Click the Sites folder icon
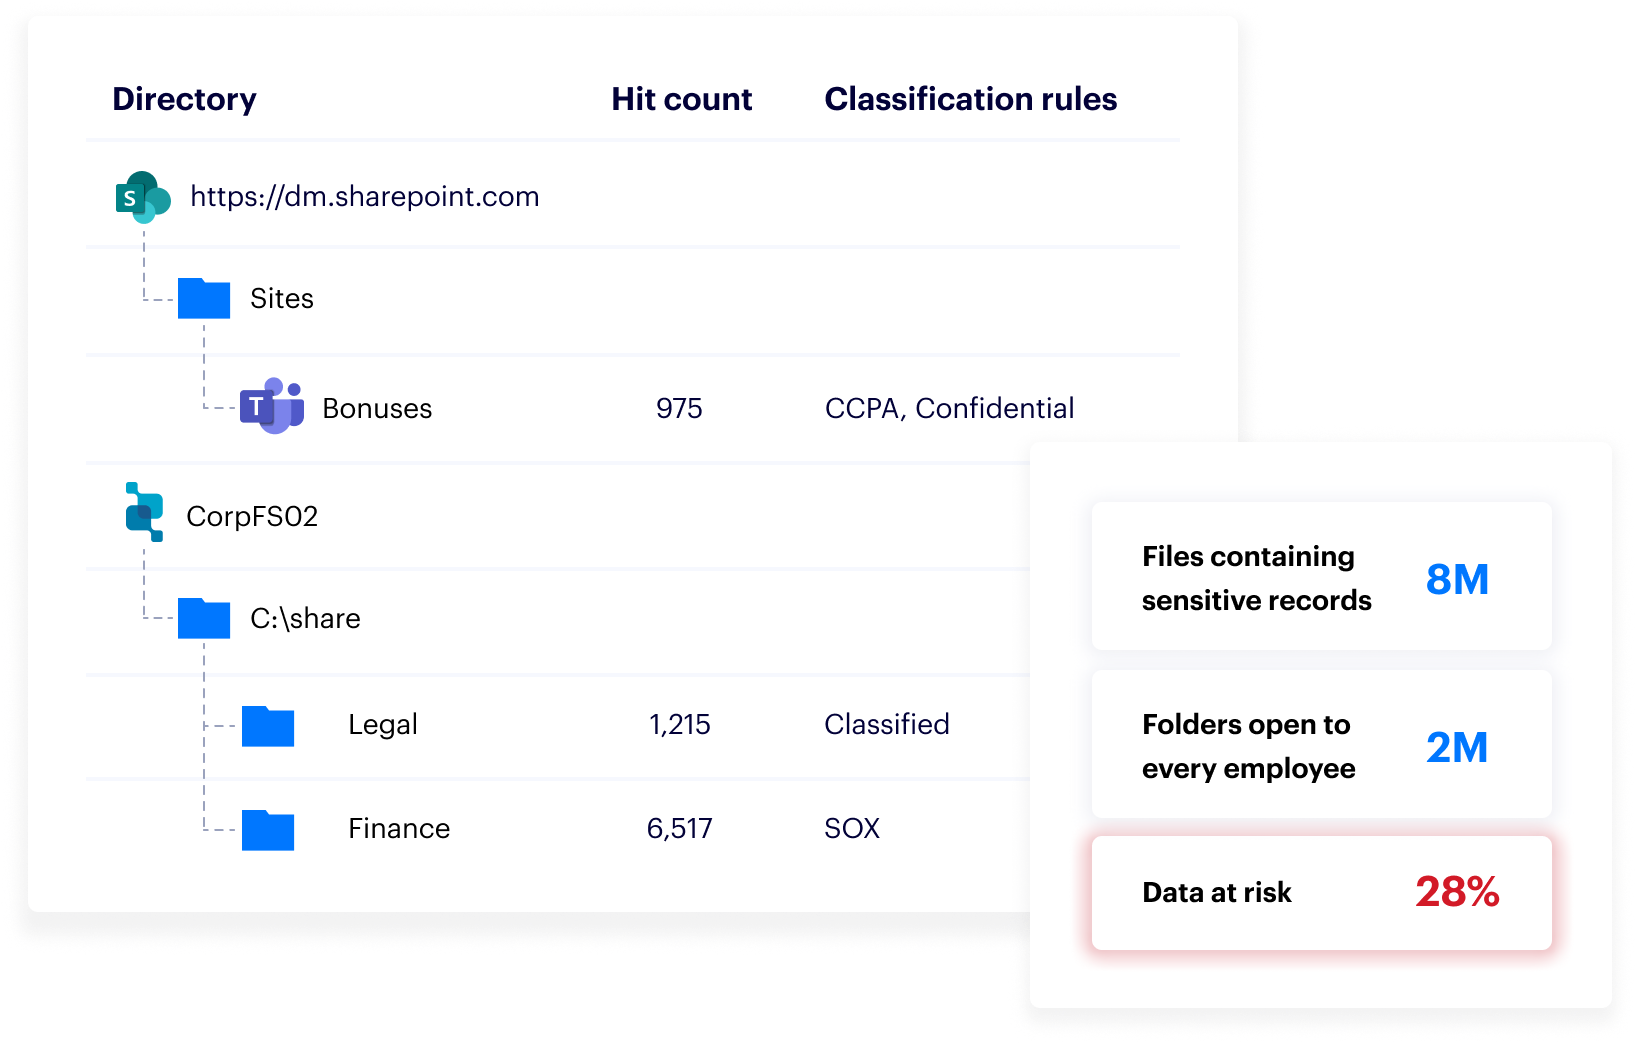Viewport: 1636px width, 1044px height. 204,298
